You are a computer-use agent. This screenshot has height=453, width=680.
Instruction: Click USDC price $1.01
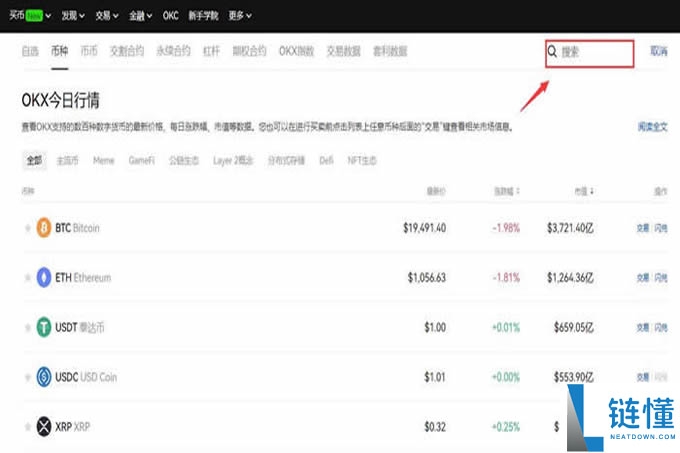[435, 377]
